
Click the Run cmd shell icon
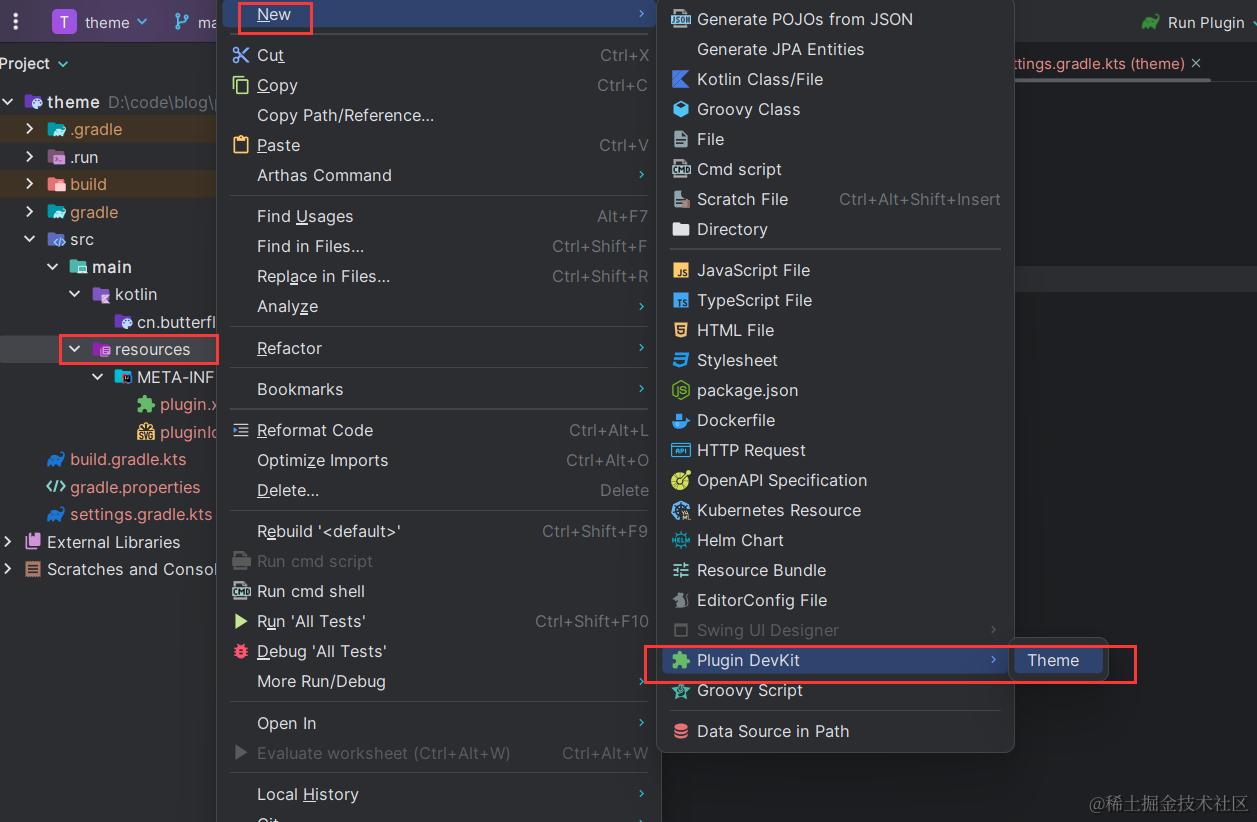pyautogui.click(x=241, y=591)
